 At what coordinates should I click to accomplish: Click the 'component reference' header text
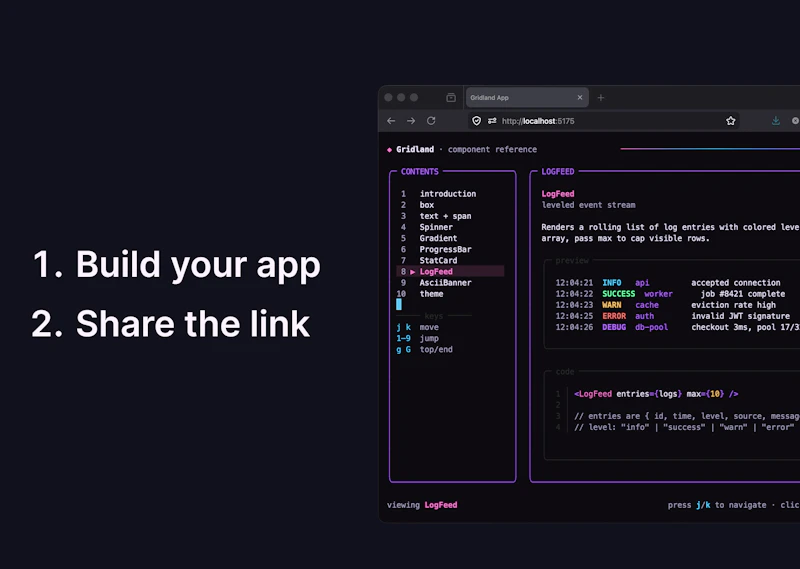coord(492,150)
